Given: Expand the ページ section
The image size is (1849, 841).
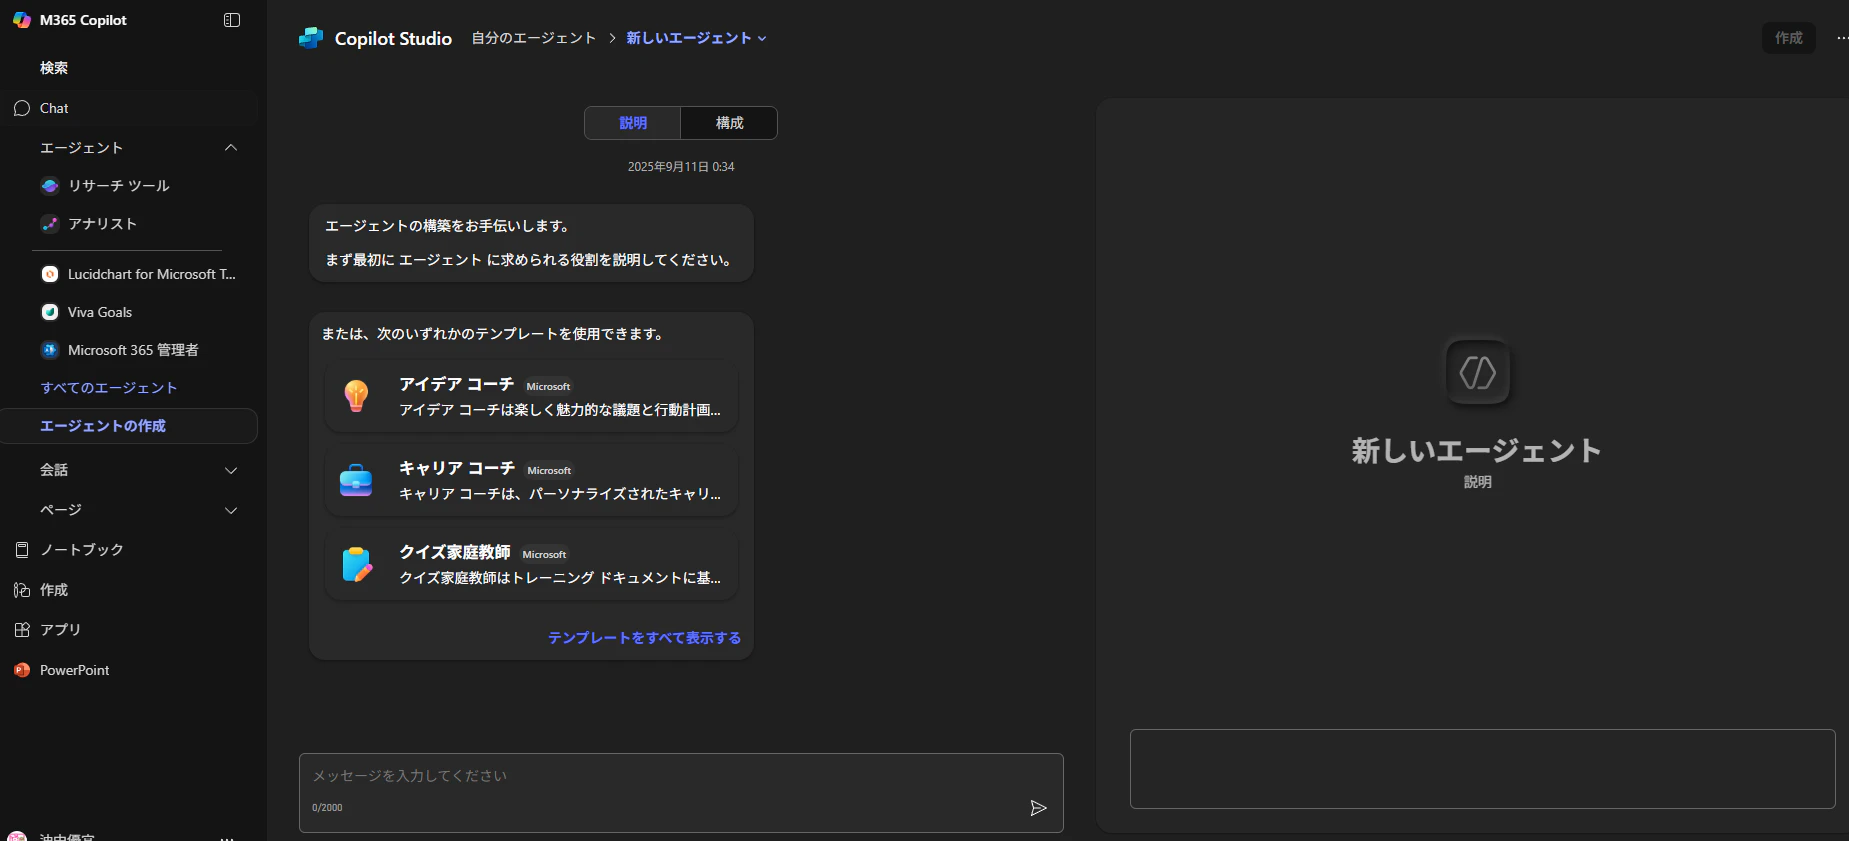Looking at the screenshot, I should pyautogui.click(x=231, y=510).
